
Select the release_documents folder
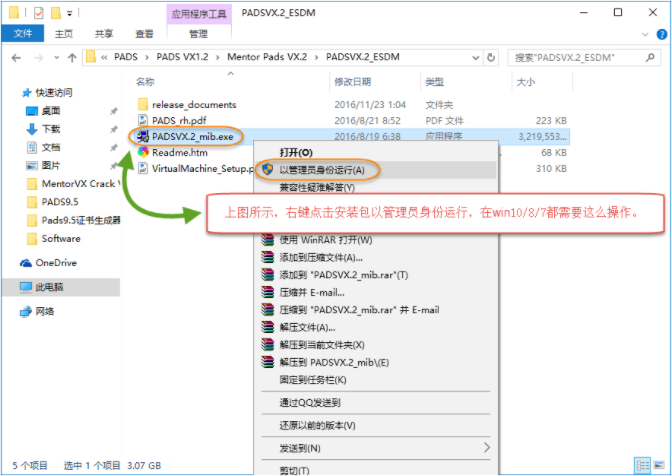click(194, 105)
